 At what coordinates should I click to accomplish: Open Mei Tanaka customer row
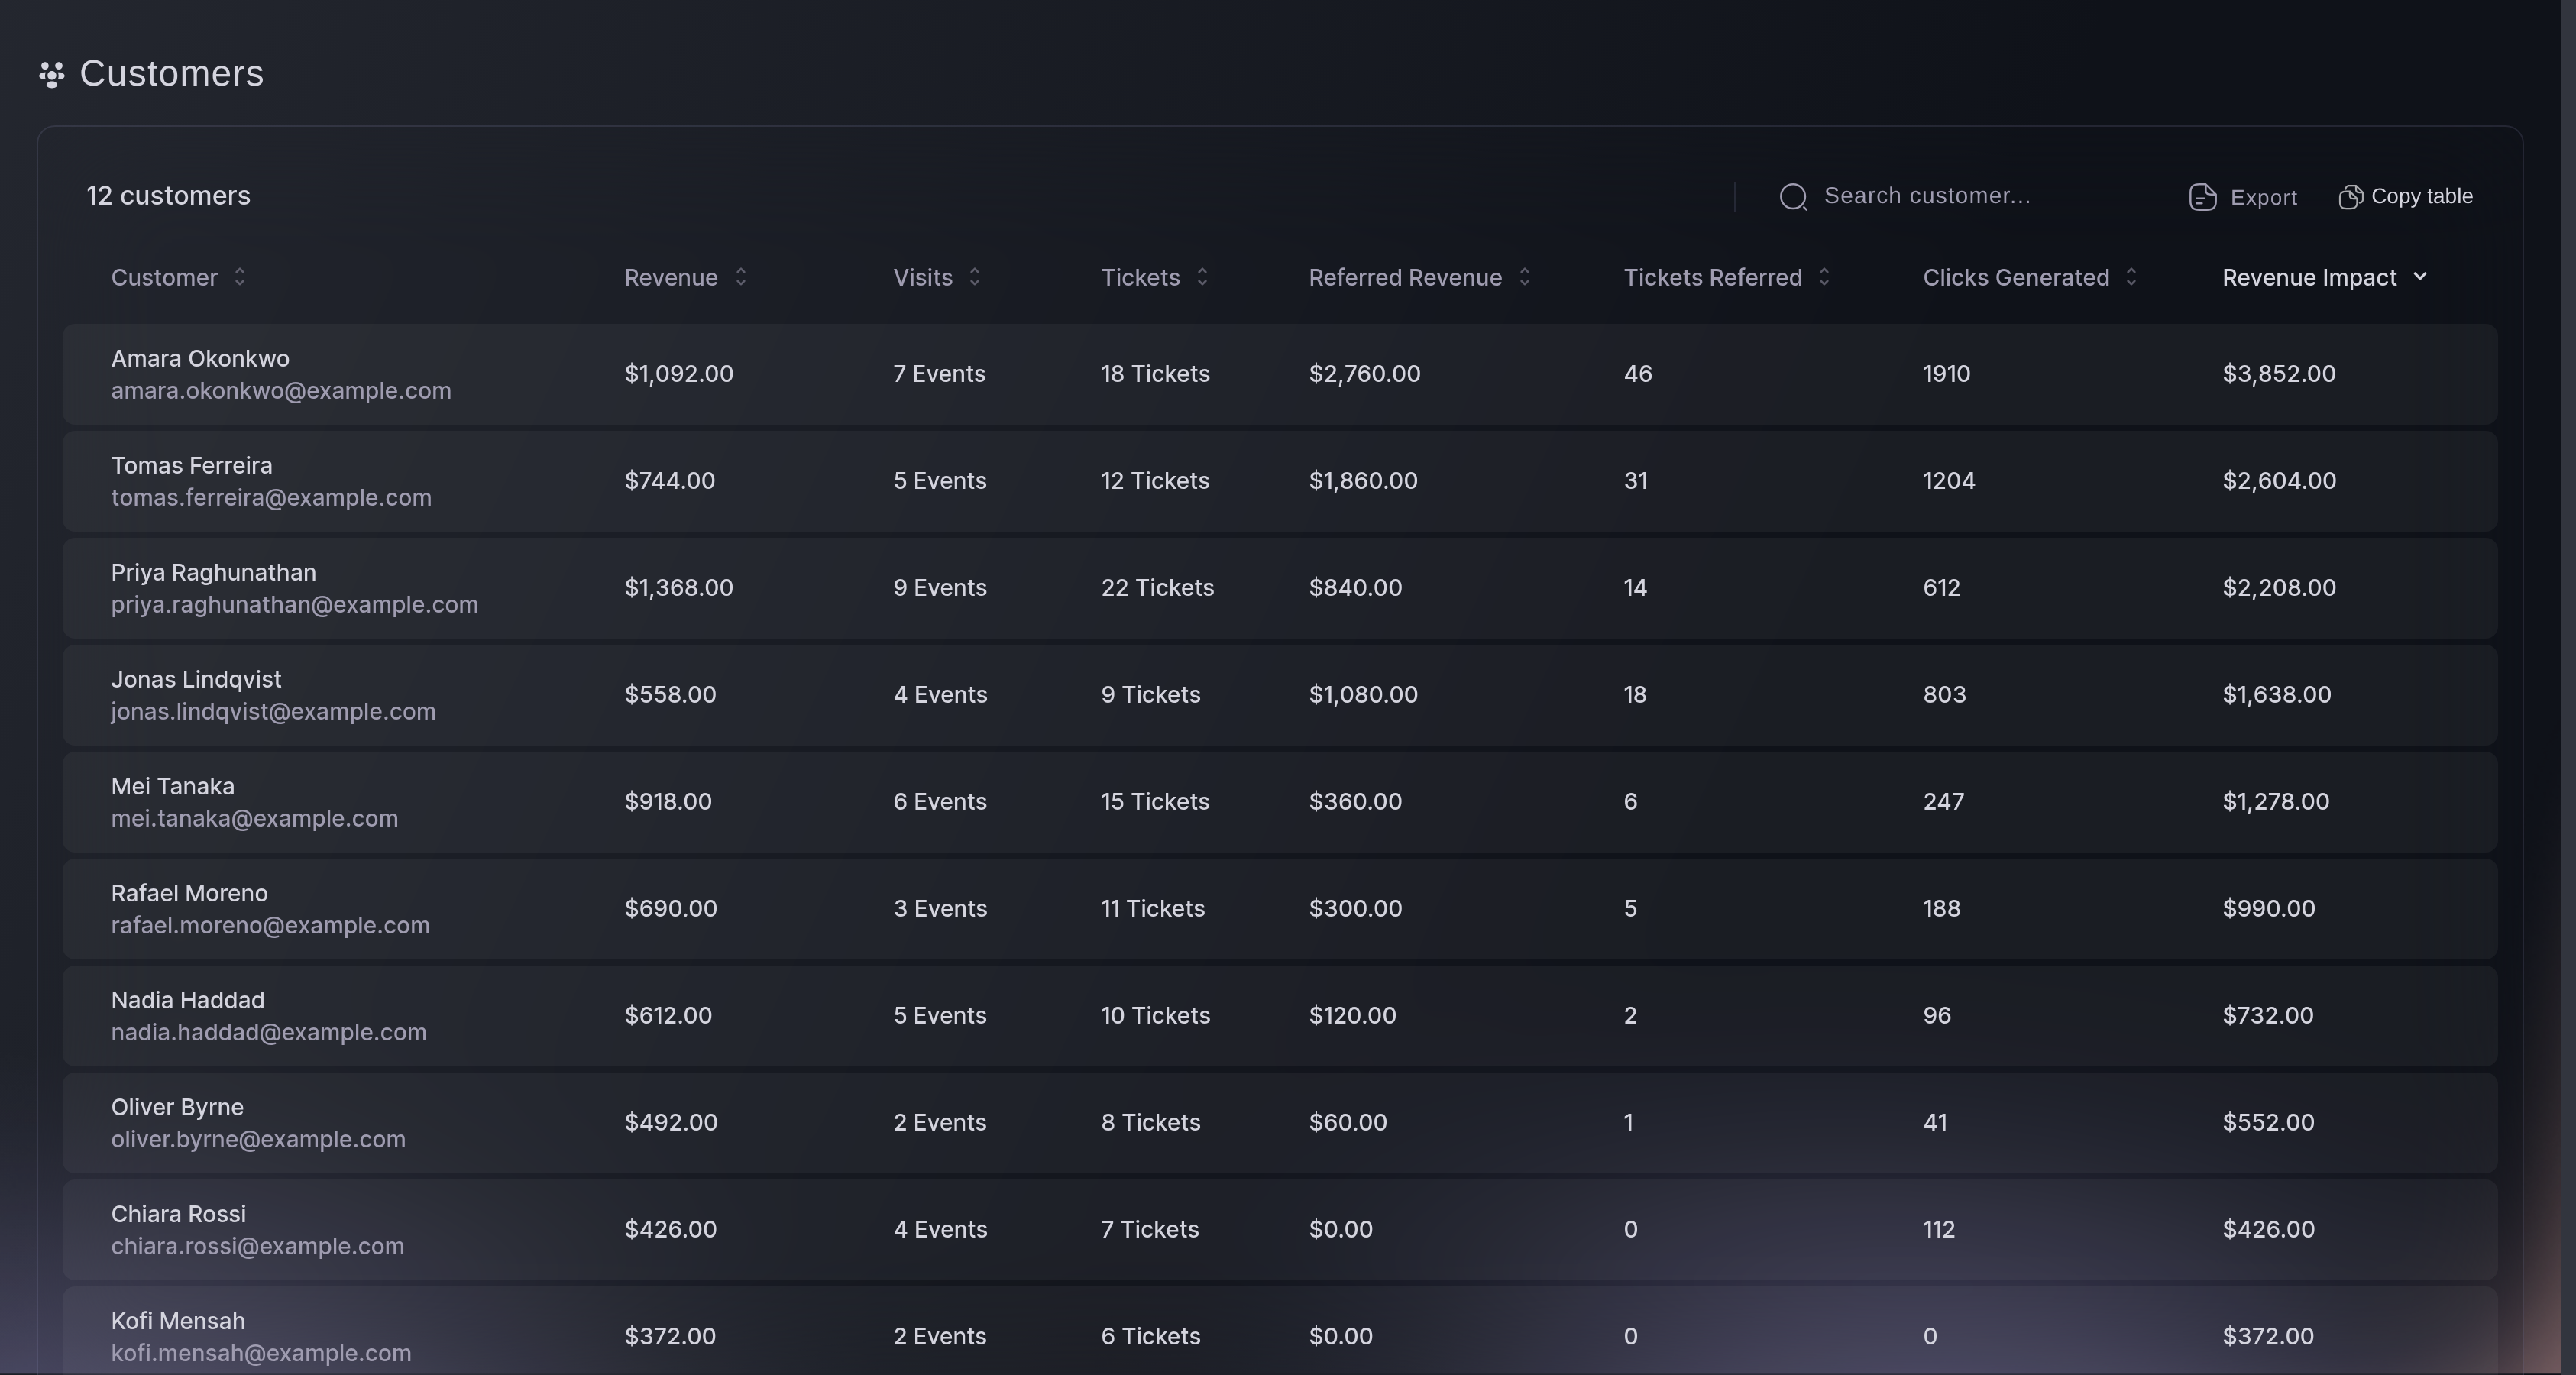1280,802
